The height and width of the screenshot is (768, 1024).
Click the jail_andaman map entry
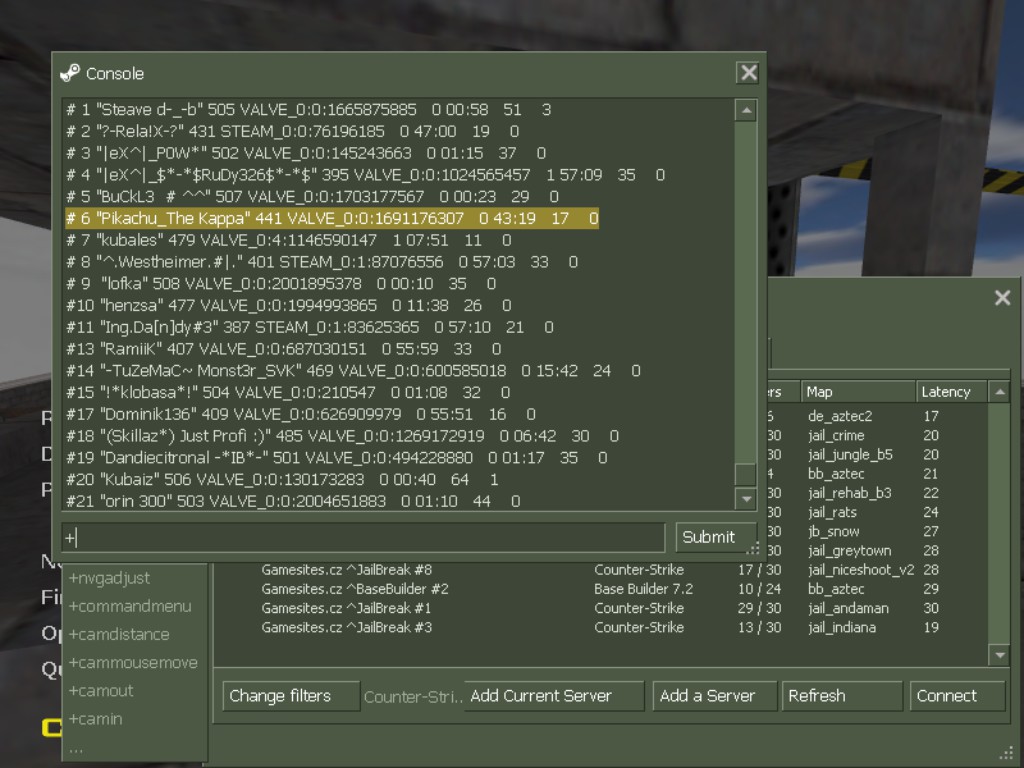[x=848, y=608]
